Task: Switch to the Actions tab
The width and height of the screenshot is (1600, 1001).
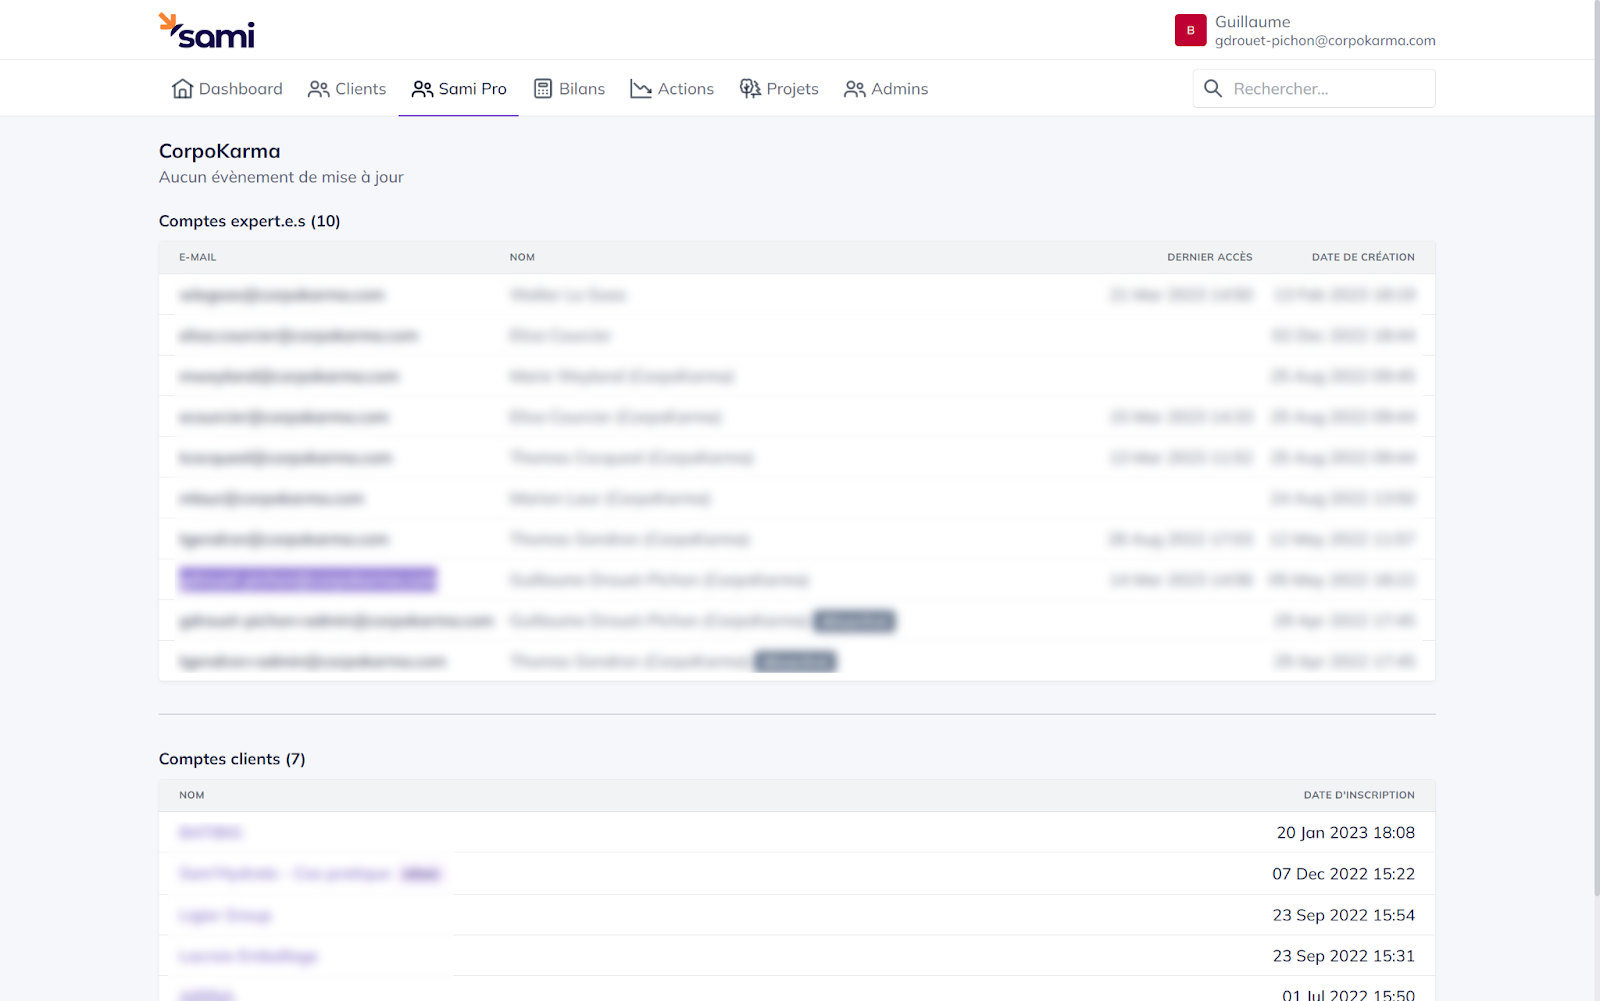Action: coord(672,89)
